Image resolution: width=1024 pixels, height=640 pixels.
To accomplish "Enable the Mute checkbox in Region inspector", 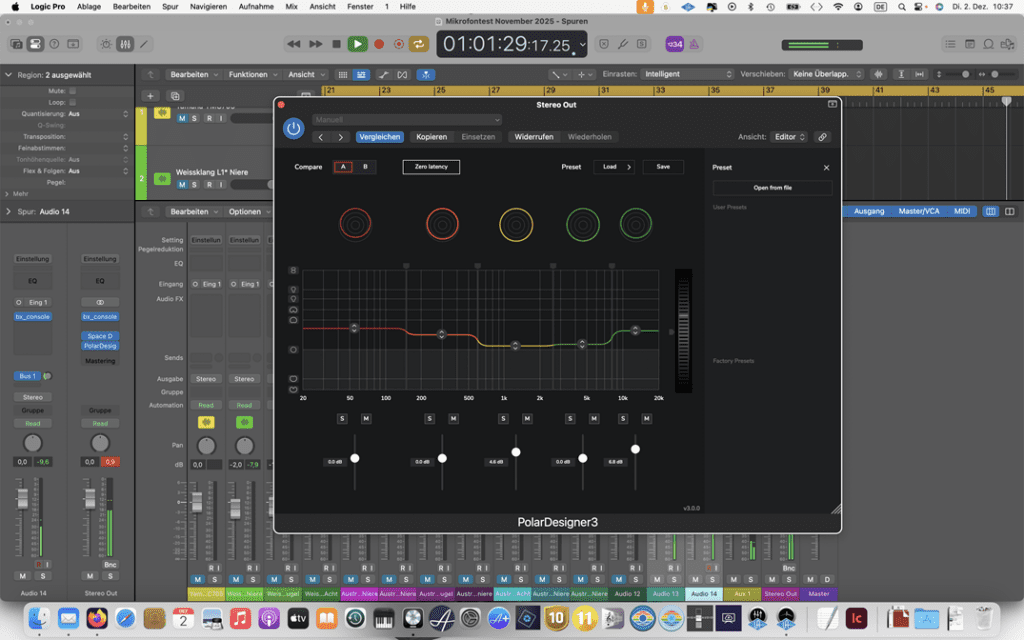I will click(x=72, y=90).
